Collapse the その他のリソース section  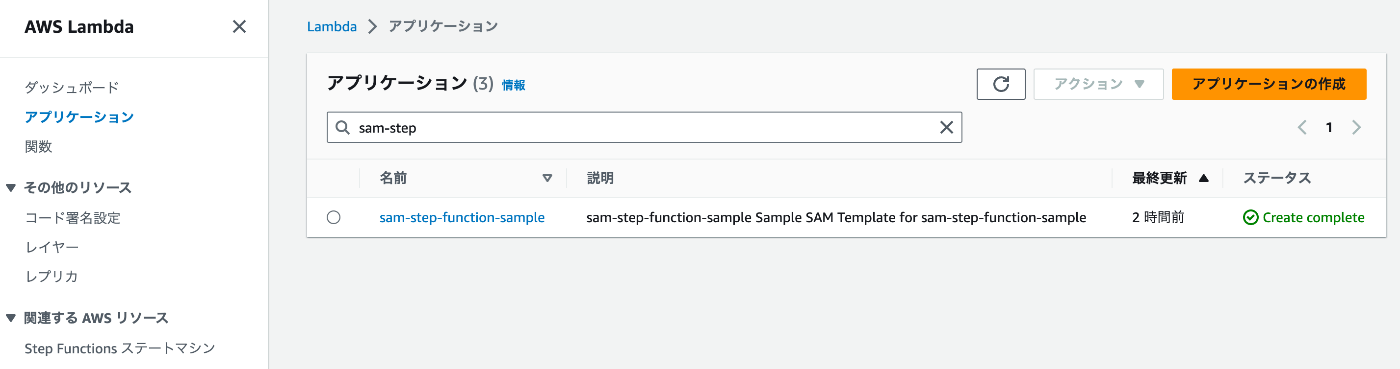pos(12,187)
